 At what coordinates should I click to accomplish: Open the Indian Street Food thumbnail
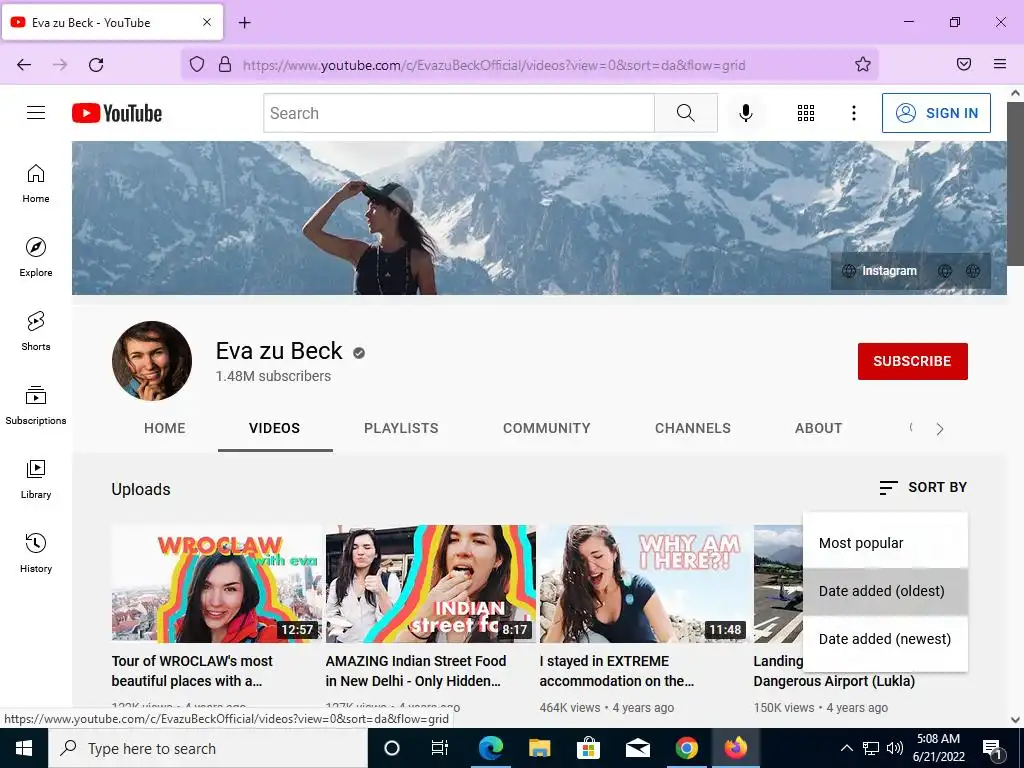click(431, 584)
